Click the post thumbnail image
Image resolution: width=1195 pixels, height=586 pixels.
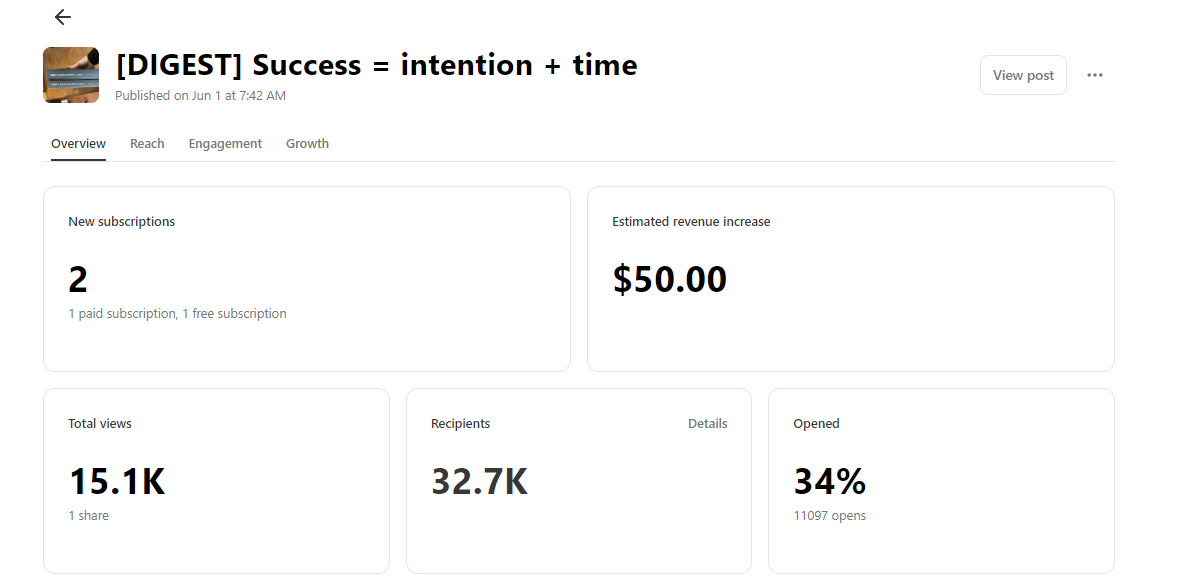(x=71, y=75)
